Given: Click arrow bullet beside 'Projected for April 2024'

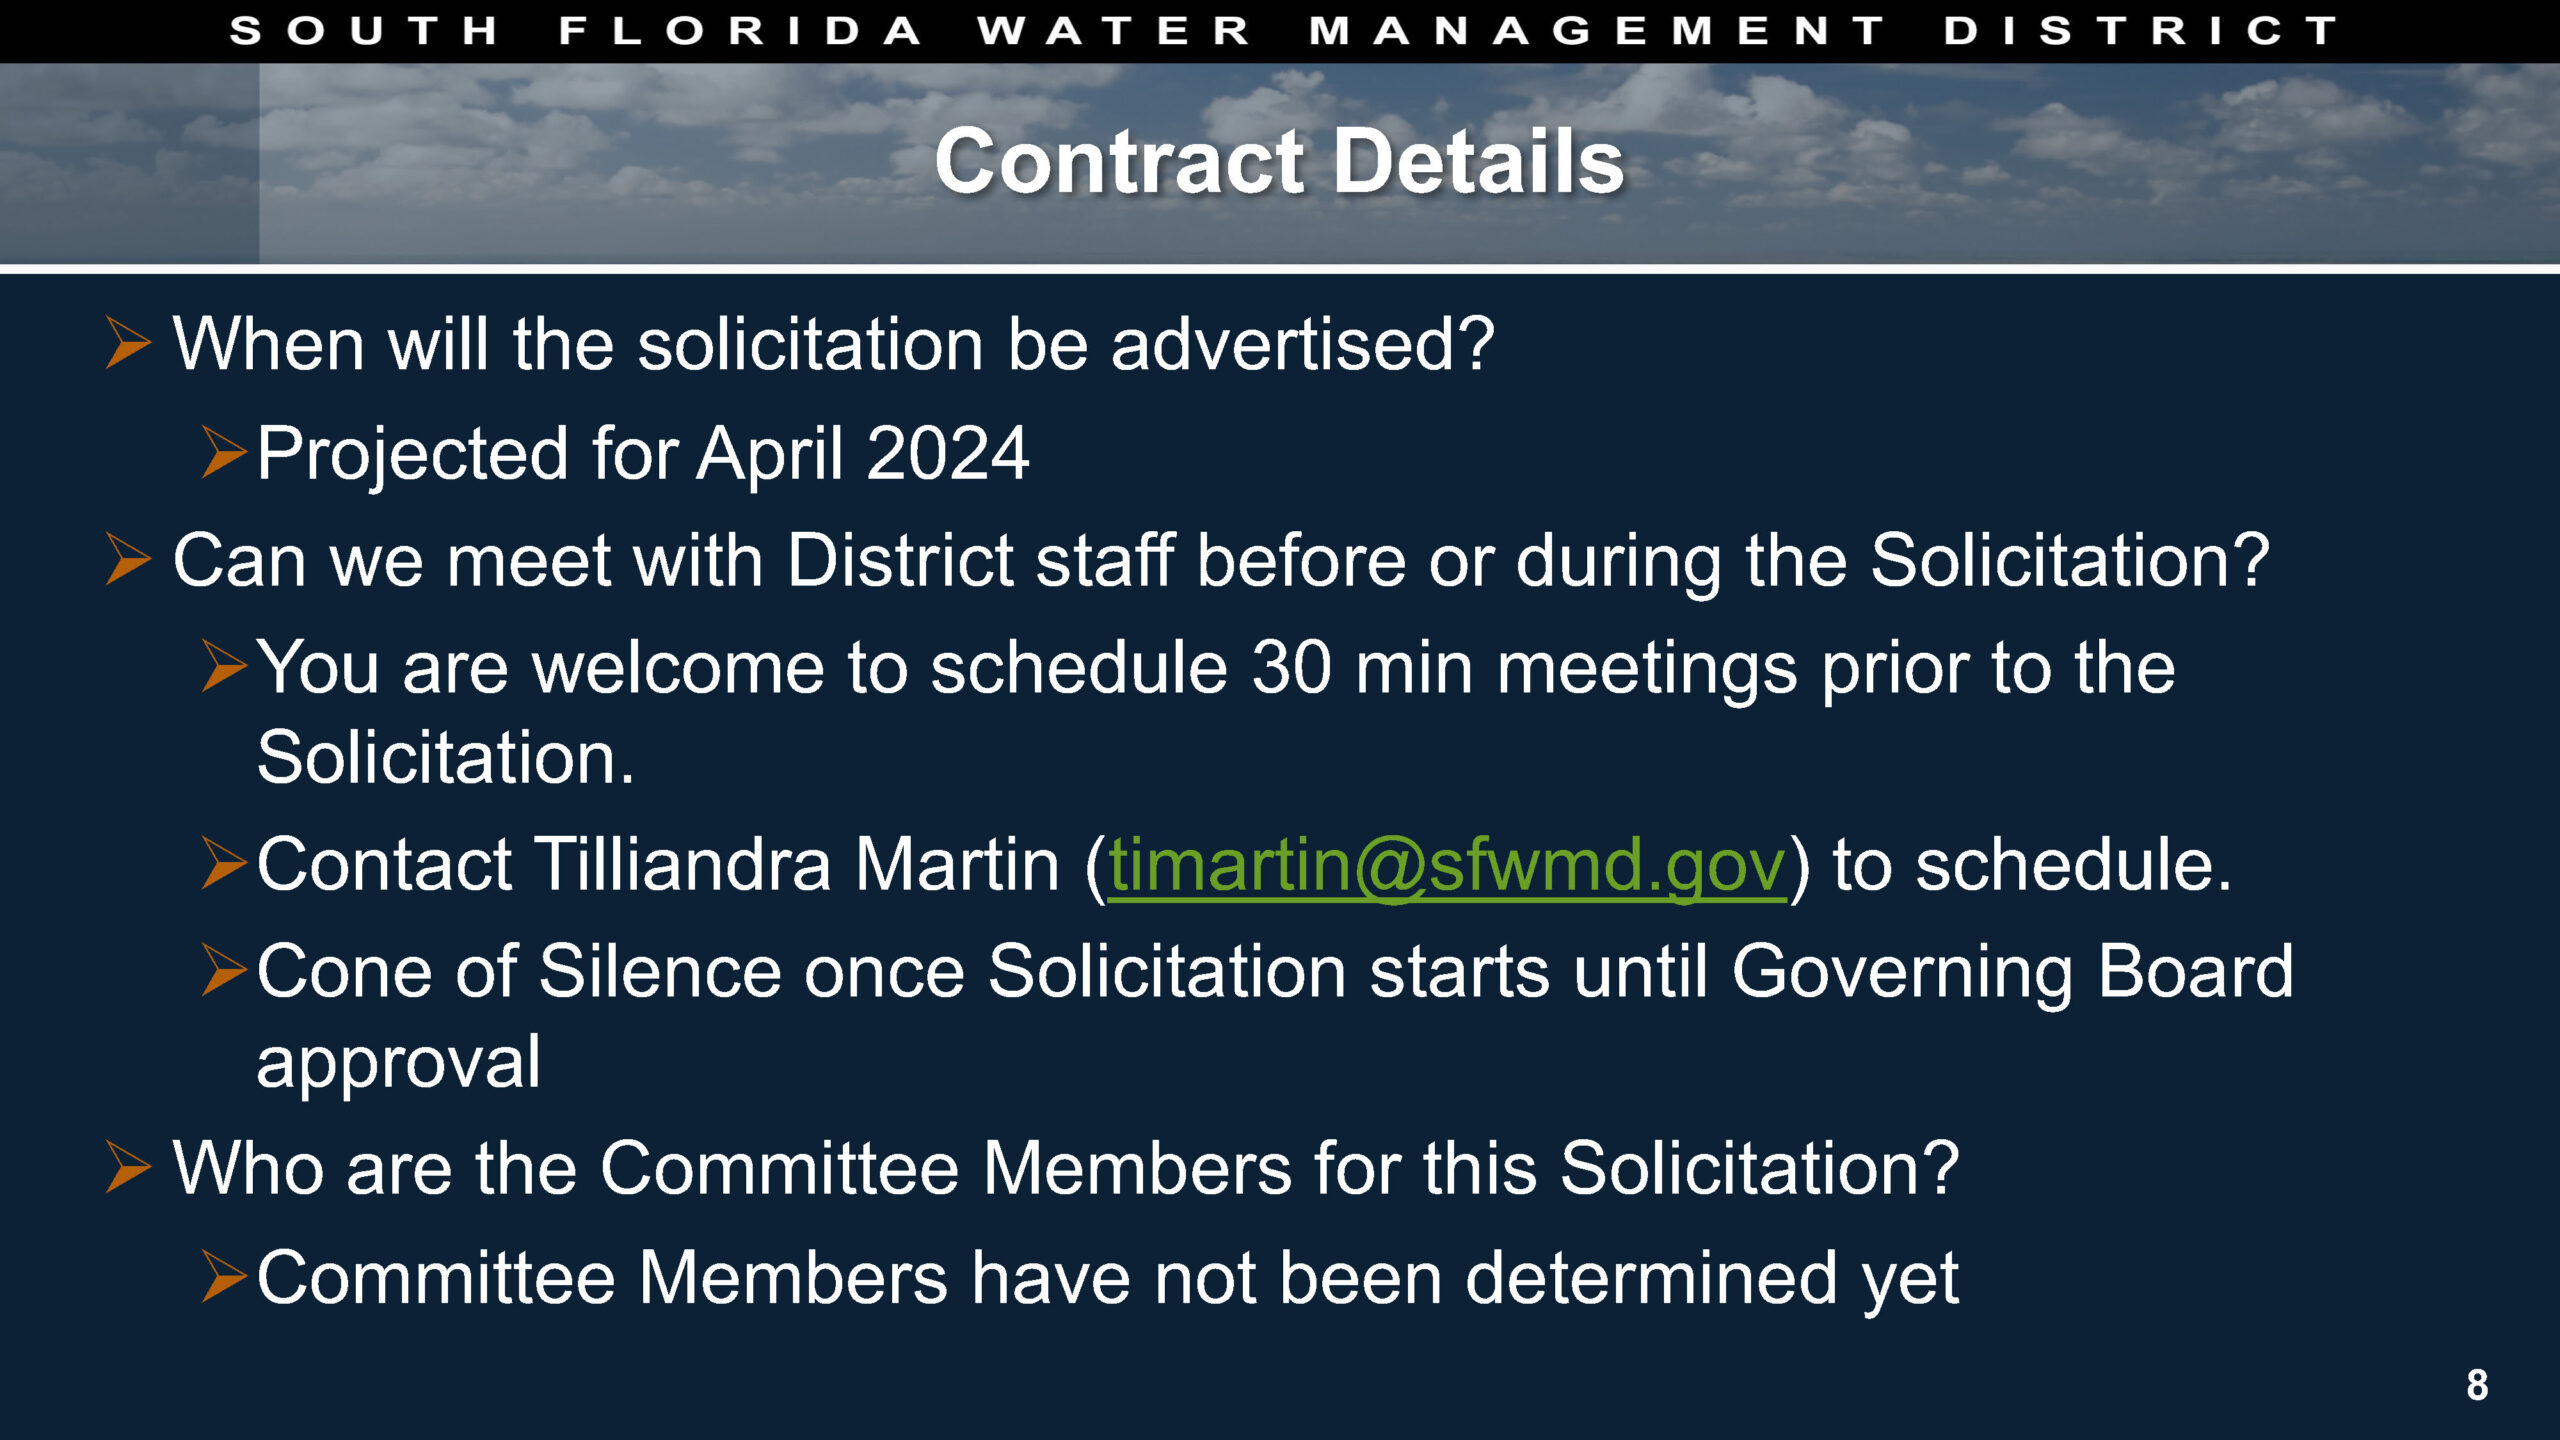Looking at the screenshot, I should [224, 452].
